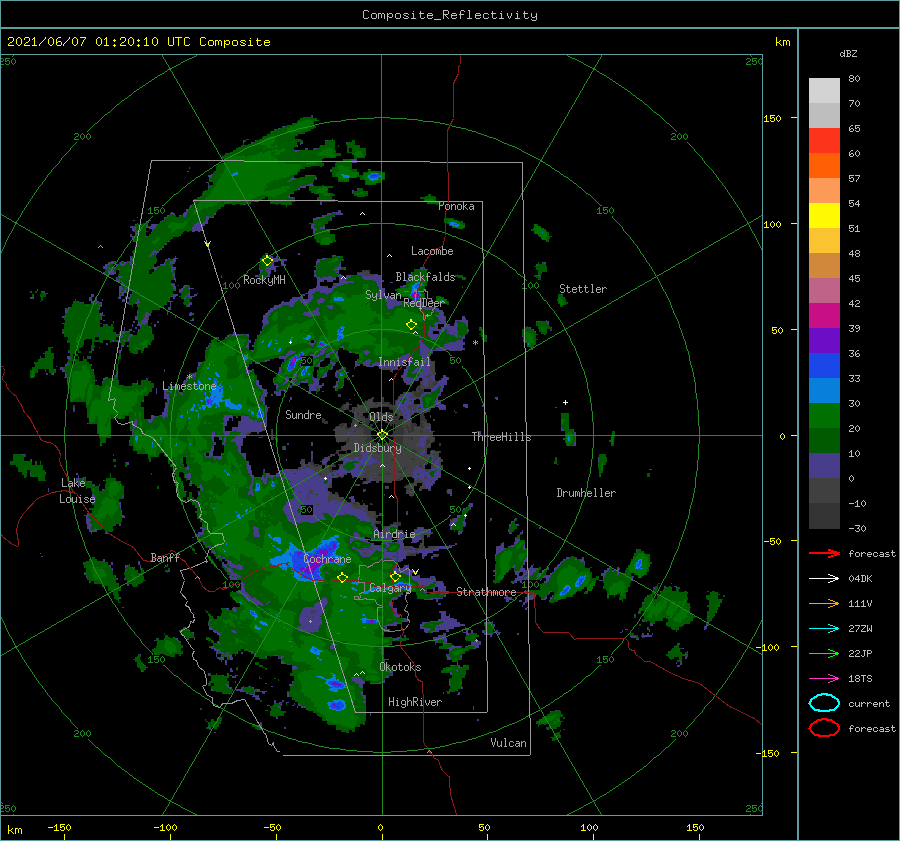Click the purple swatch below 39 dBZ
Image resolution: width=900 pixels, height=841 pixels.
click(x=824, y=341)
